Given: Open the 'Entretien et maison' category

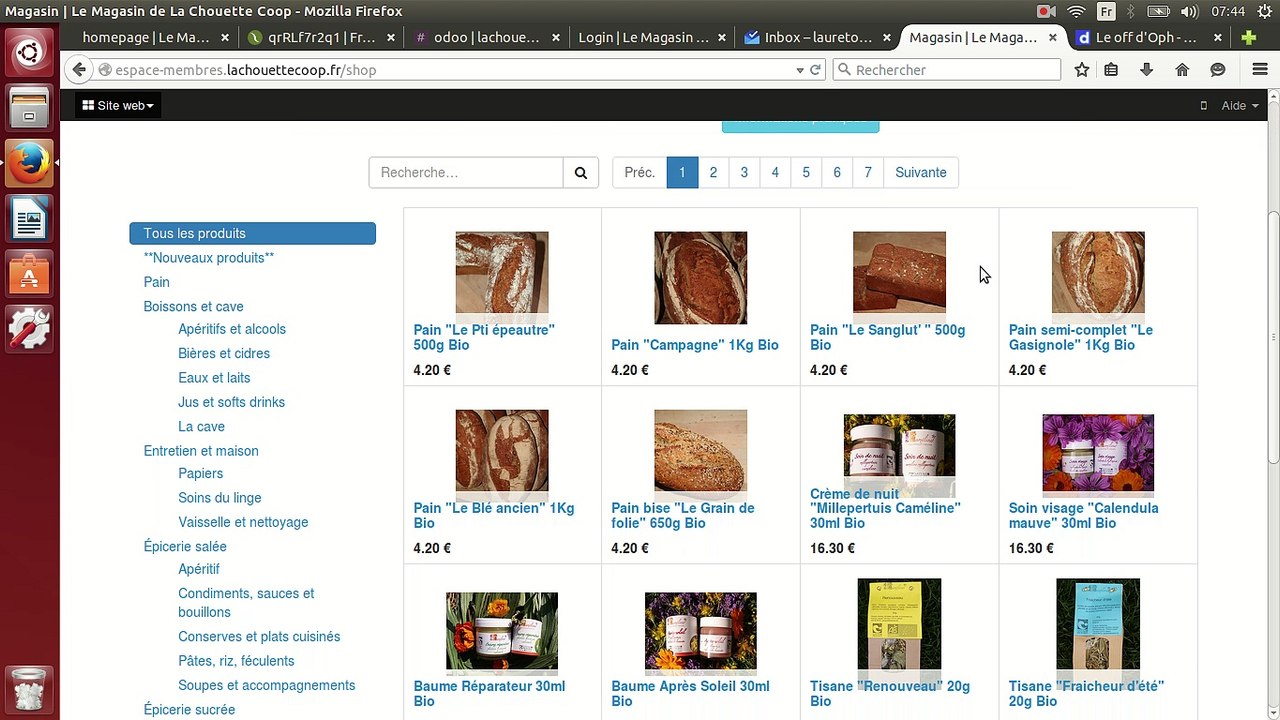Looking at the screenshot, I should point(201,451).
